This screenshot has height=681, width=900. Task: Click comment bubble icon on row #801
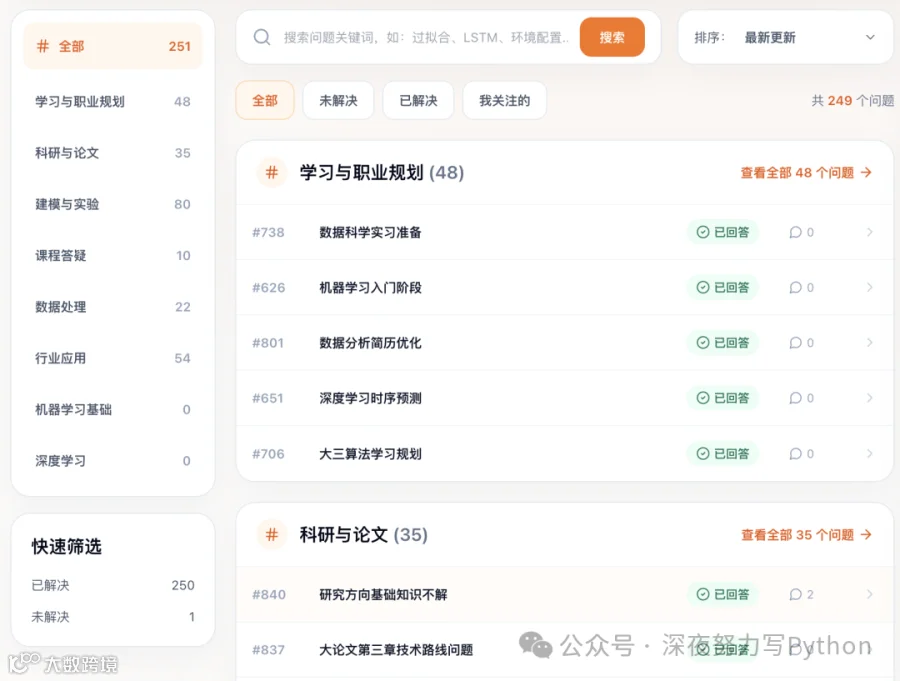pos(795,343)
